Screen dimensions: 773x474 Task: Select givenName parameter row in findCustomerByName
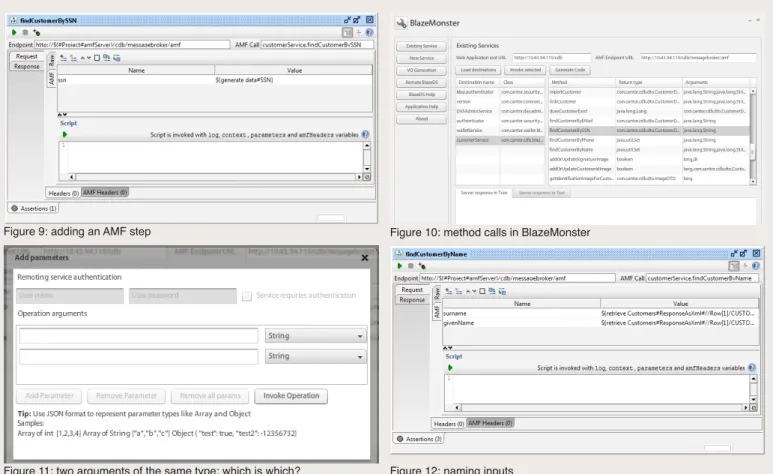(x=600, y=323)
